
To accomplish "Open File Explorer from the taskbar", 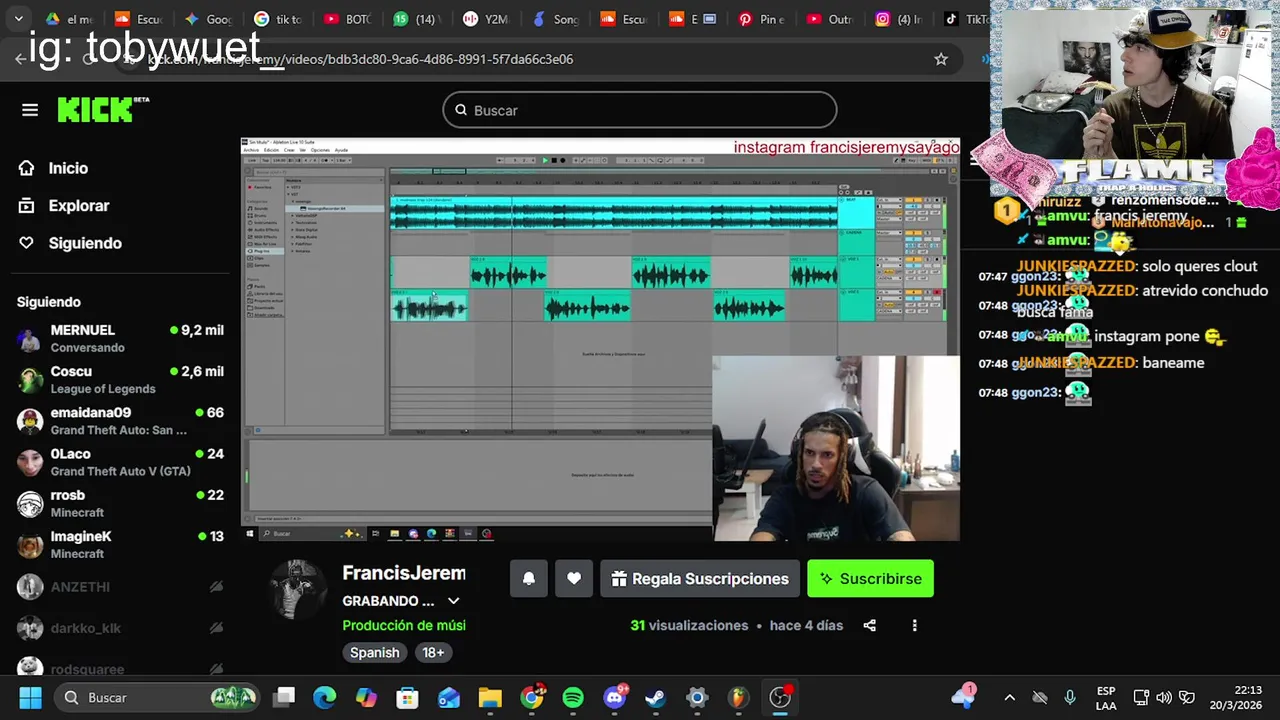I will (x=490, y=697).
